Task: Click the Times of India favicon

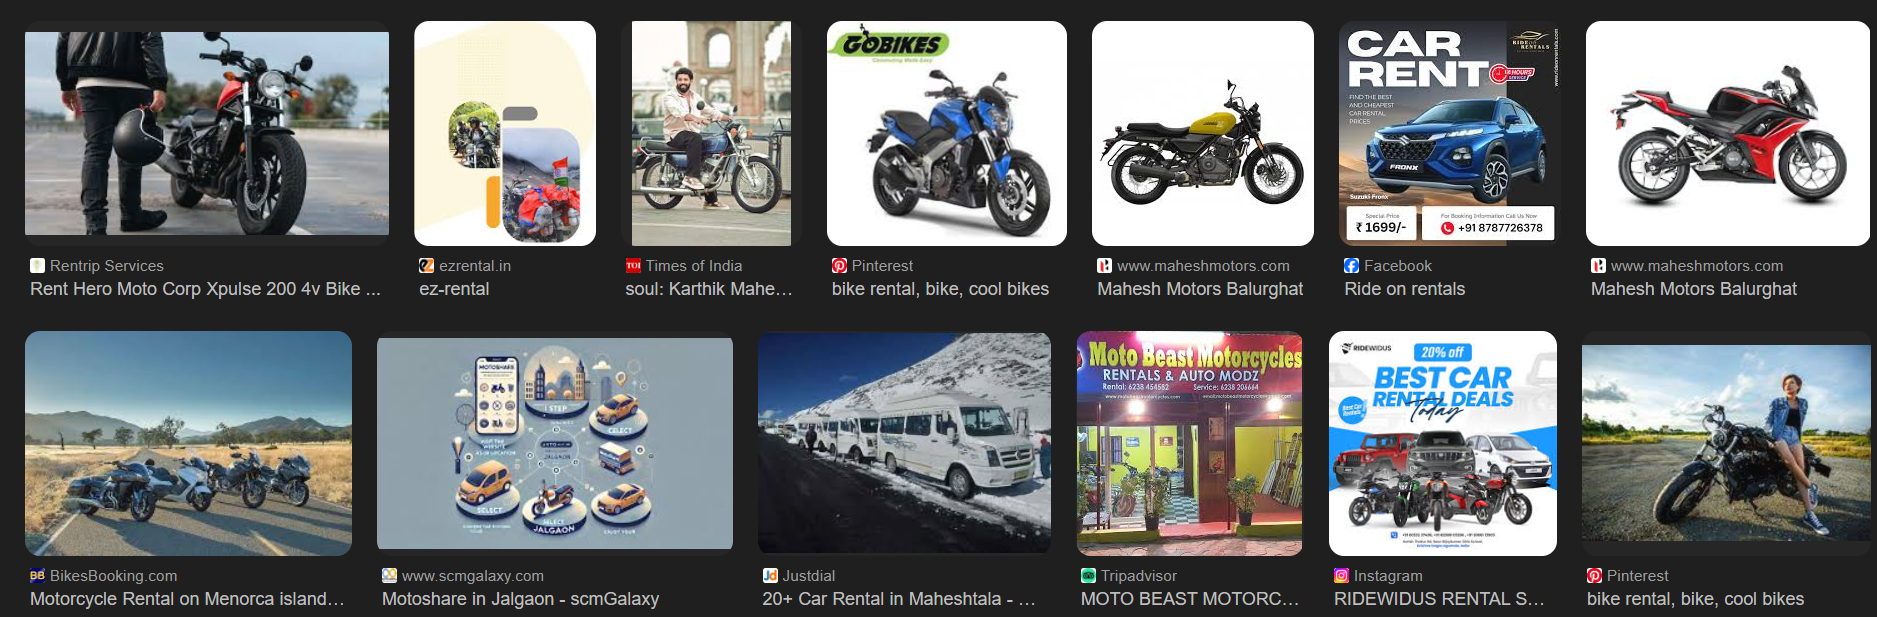Action: pyautogui.click(x=633, y=266)
